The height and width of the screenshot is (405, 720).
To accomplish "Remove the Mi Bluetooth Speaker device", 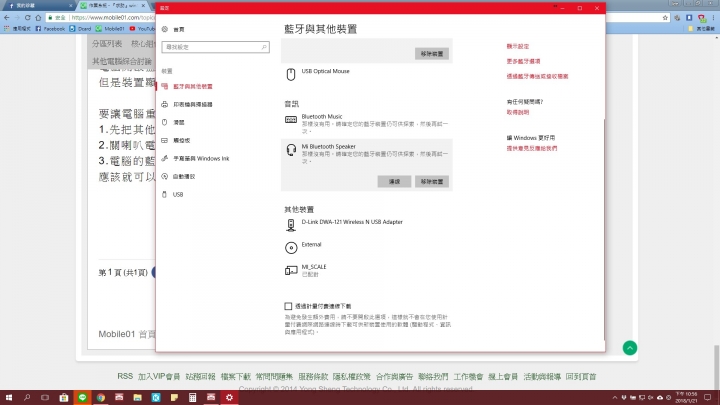I will (x=432, y=181).
